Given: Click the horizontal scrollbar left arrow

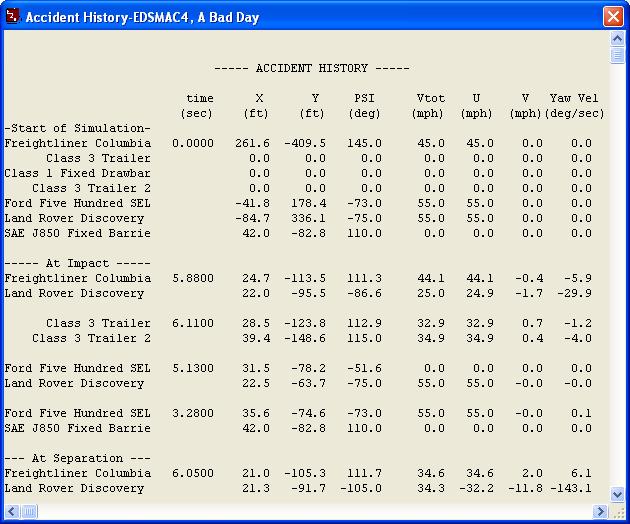Looking at the screenshot, I should (10, 512).
